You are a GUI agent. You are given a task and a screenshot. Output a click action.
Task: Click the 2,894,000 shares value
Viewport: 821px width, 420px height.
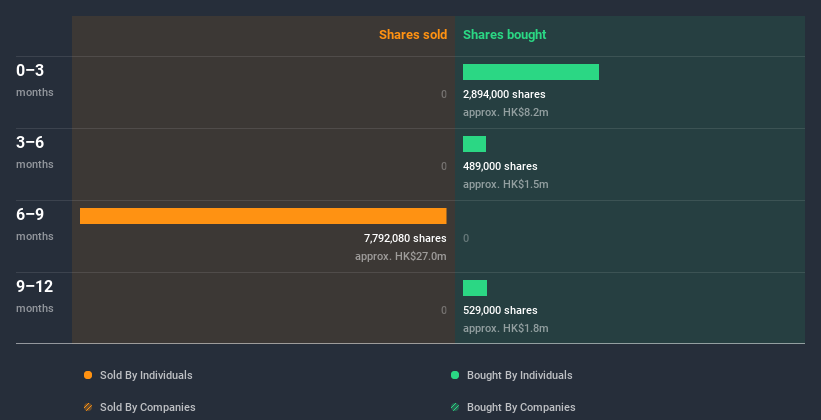pos(504,94)
